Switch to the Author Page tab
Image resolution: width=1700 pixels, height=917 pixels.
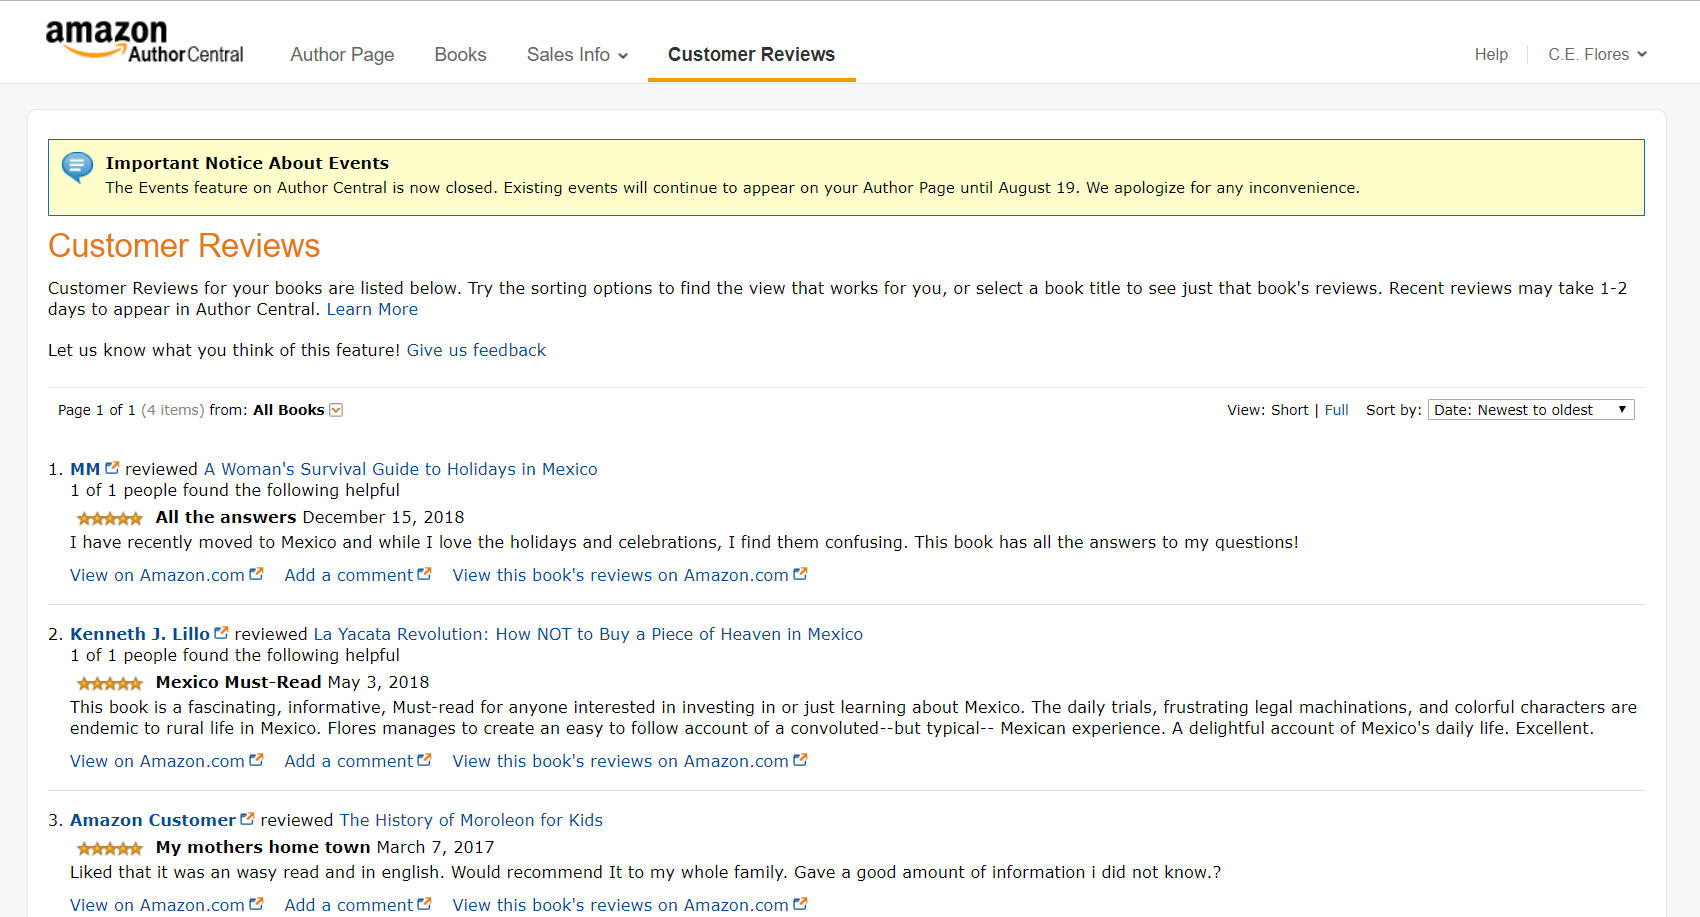click(x=342, y=55)
